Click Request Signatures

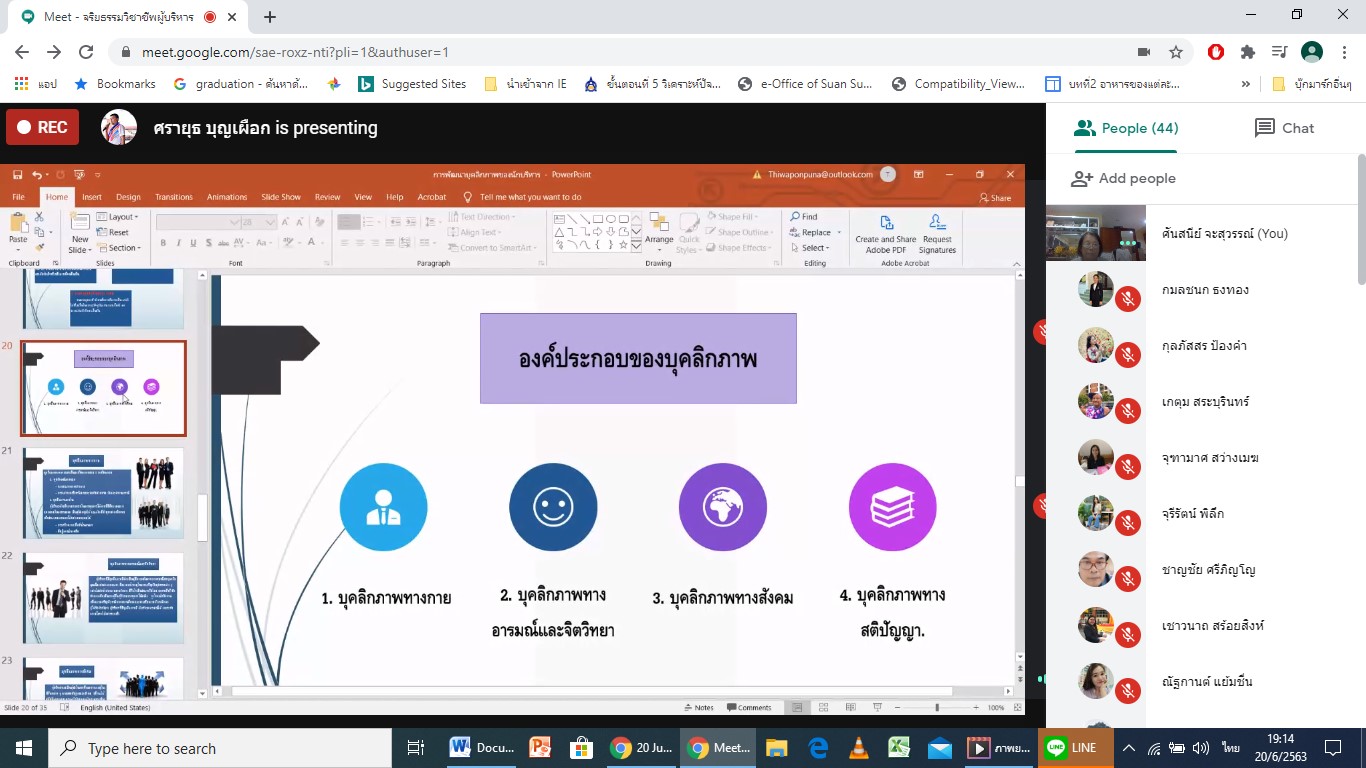click(x=937, y=233)
